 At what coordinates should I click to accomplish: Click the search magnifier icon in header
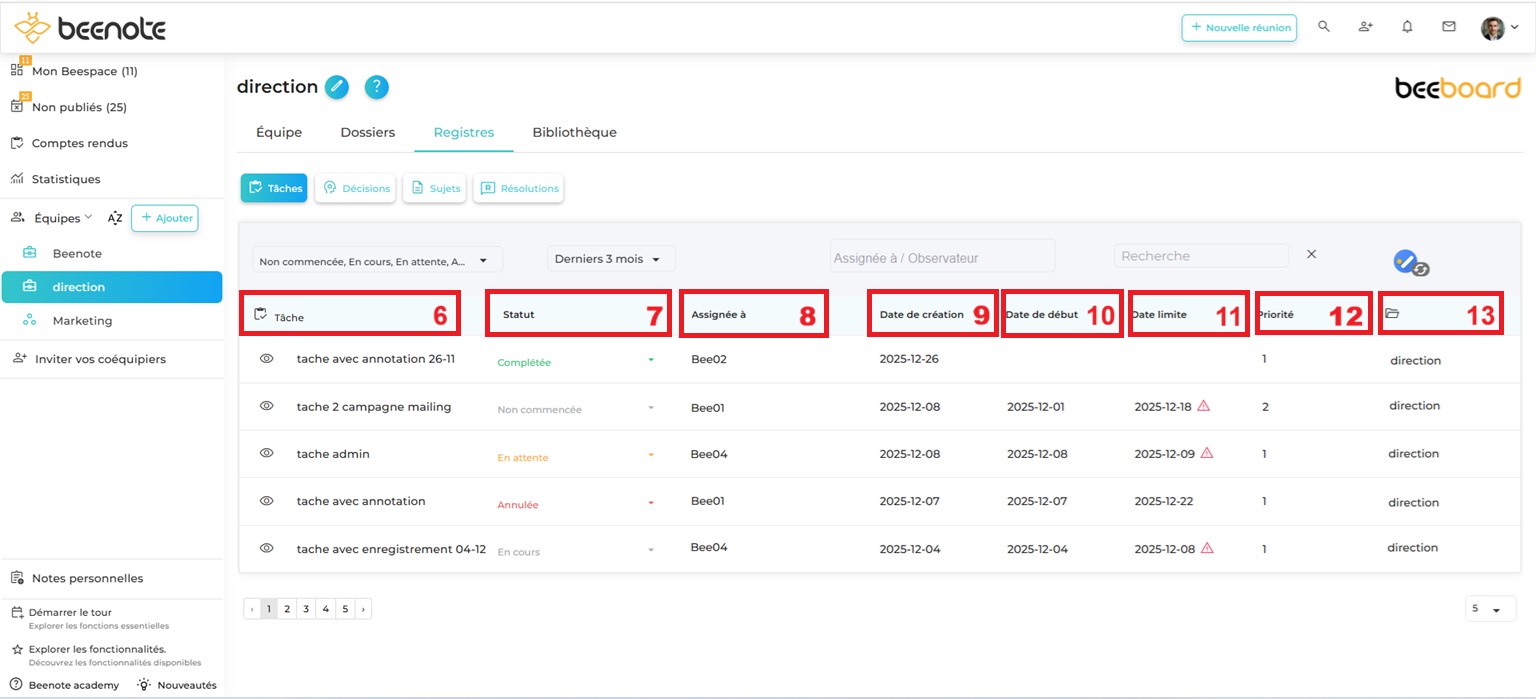click(x=1324, y=27)
